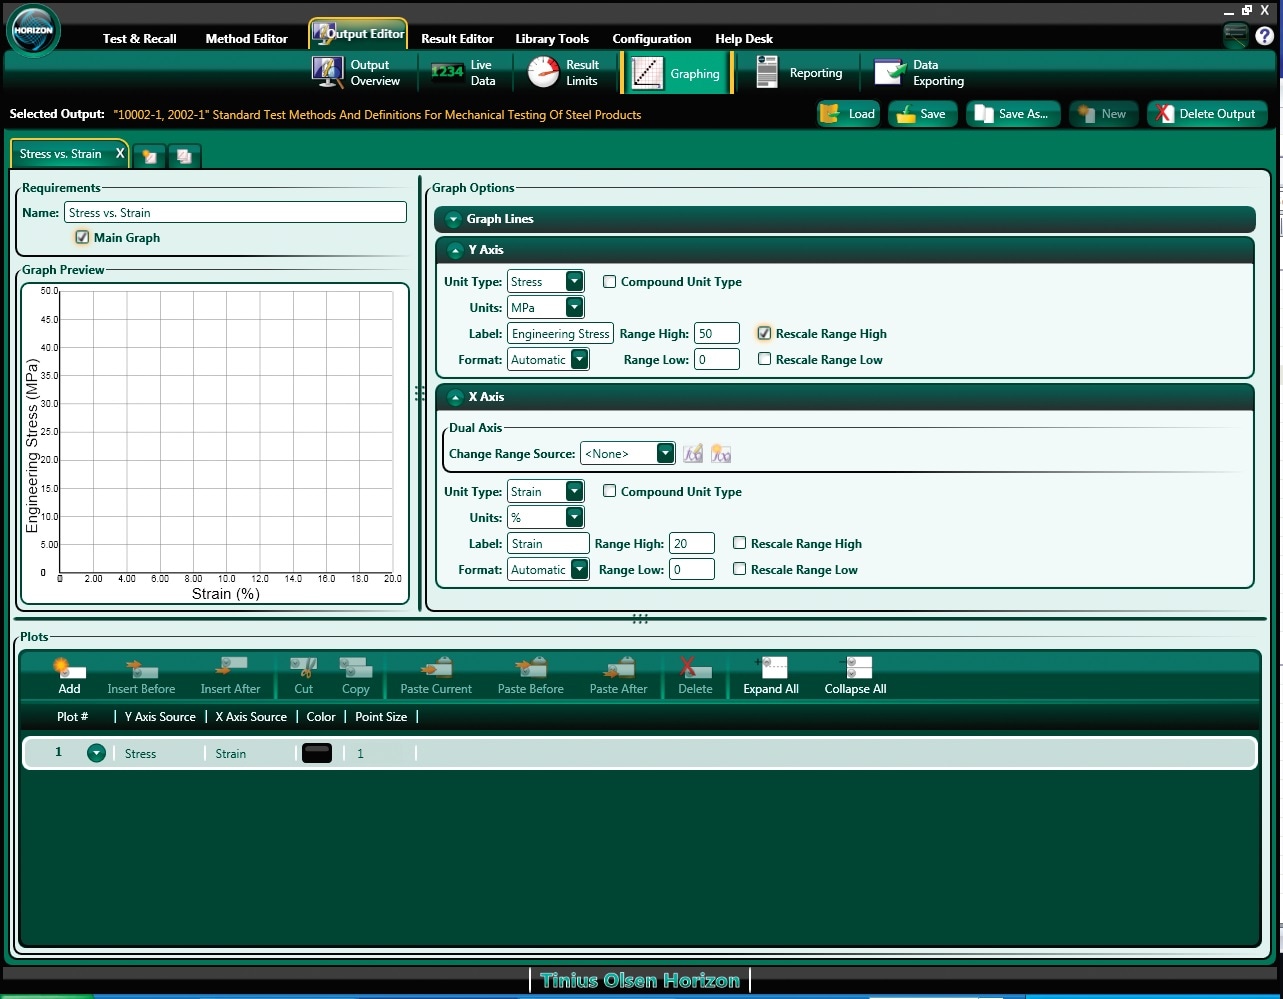The height and width of the screenshot is (999, 1283).
Task: Uncheck Y Axis Rescale Range High
Action: pos(764,334)
